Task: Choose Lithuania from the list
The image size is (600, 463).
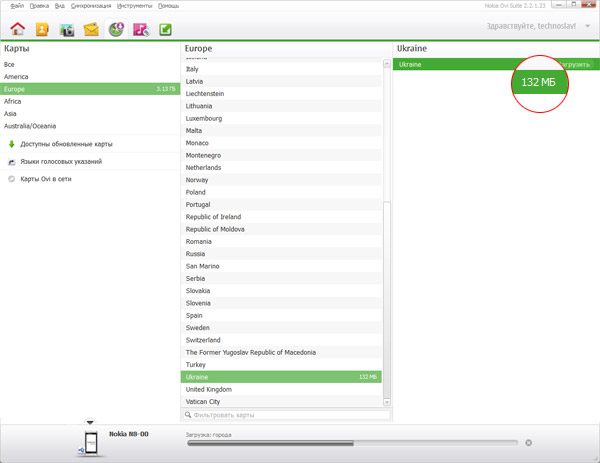Action: (x=281, y=106)
